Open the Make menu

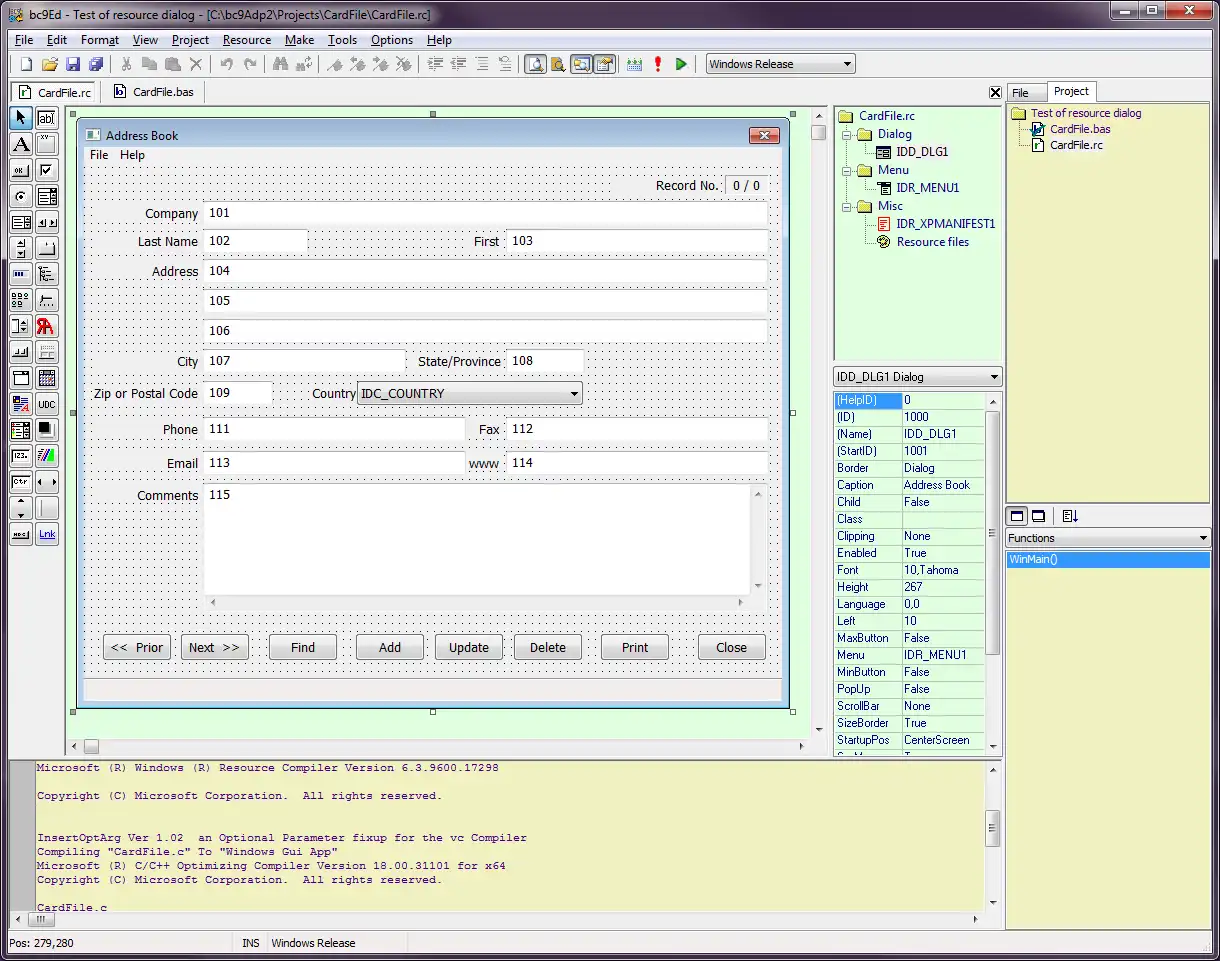[x=299, y=40]
